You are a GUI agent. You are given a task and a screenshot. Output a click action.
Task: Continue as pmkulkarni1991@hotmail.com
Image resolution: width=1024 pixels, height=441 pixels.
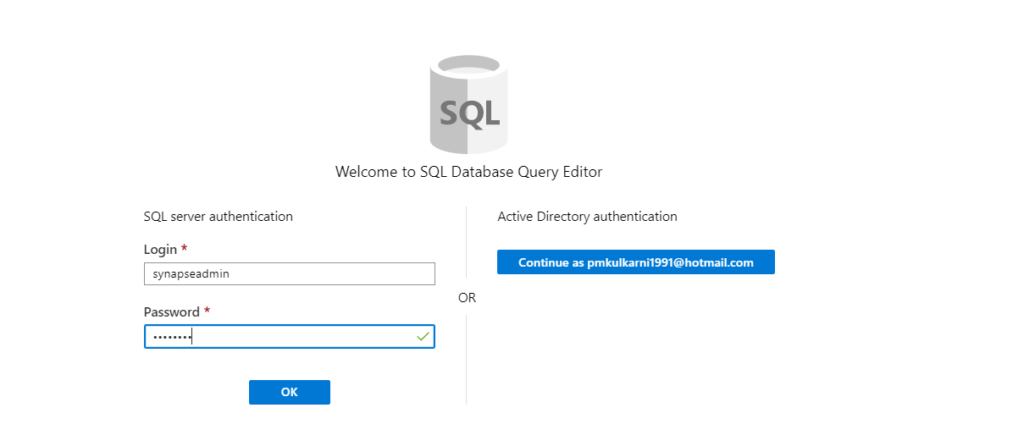635,262
